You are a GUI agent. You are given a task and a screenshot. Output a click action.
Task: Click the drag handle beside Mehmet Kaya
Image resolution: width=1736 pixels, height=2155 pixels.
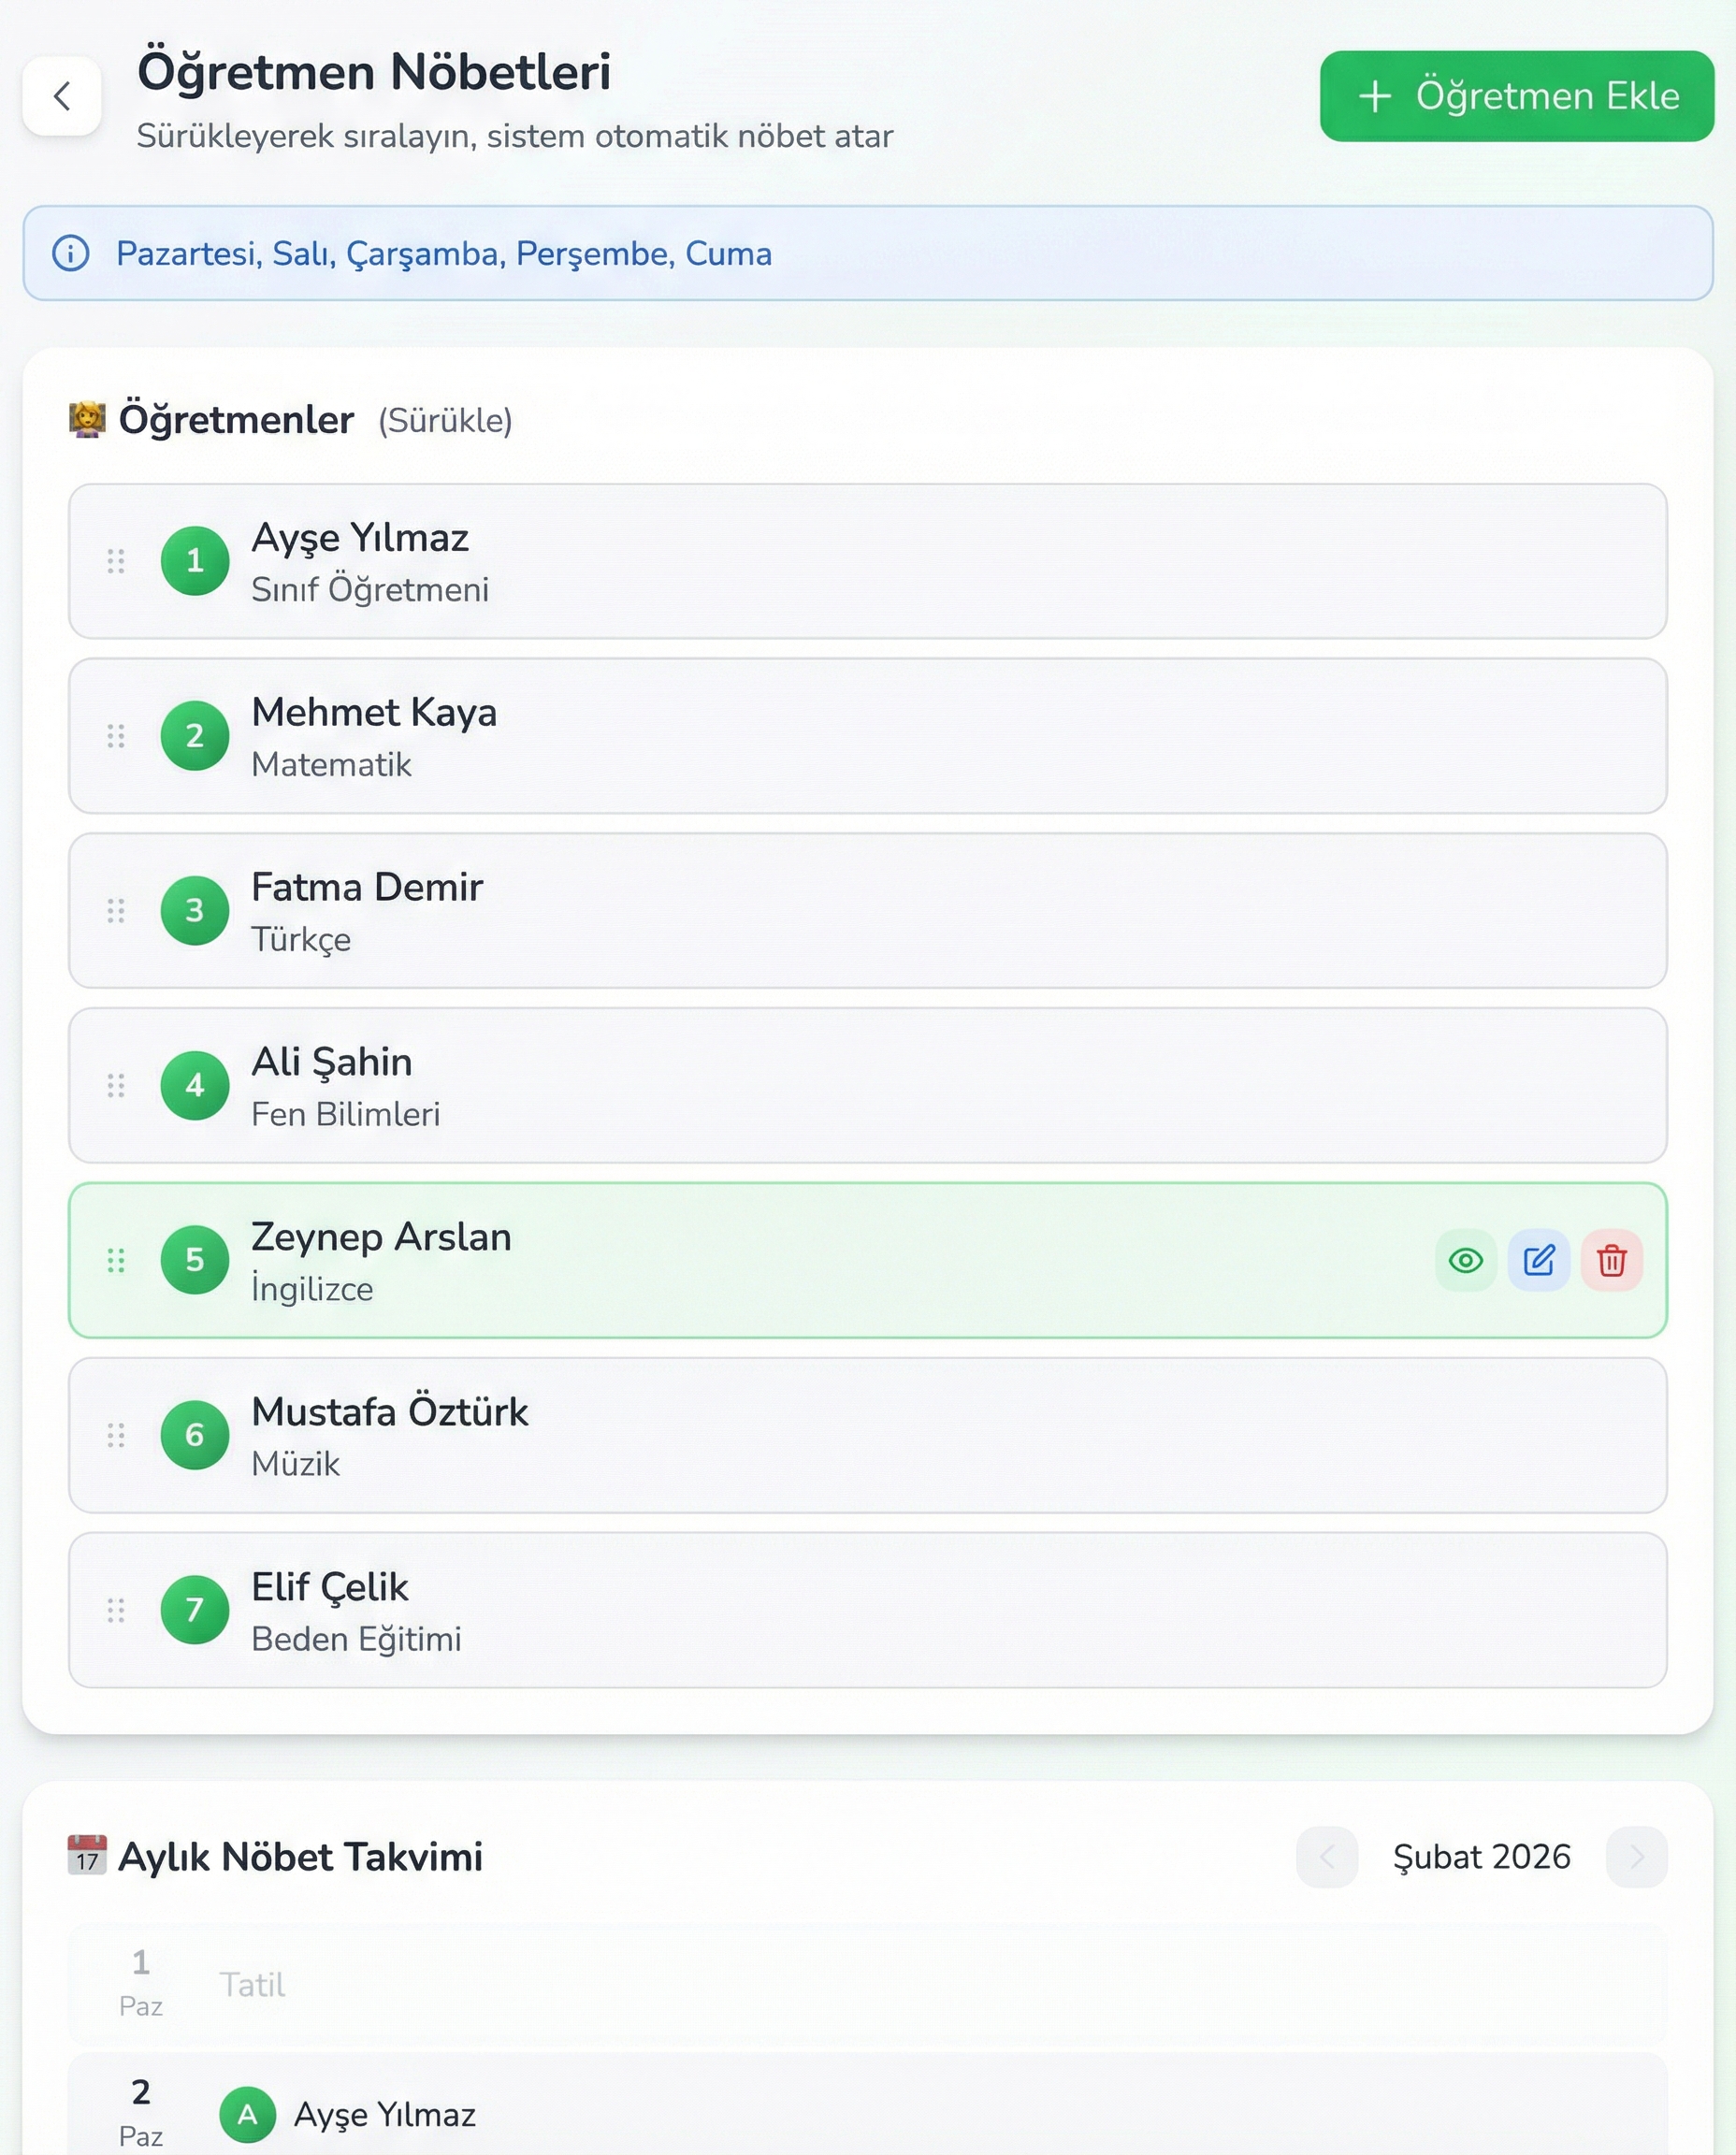[116, 736]
